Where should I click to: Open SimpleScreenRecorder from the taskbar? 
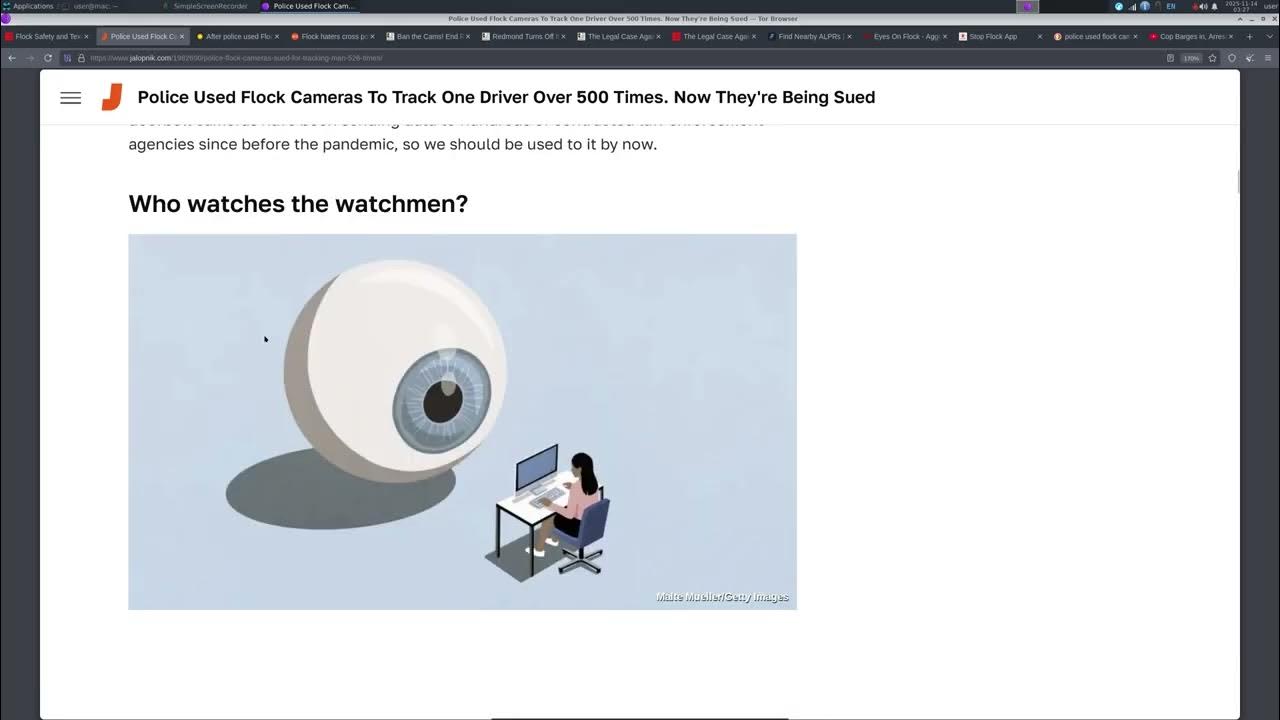pyautogui.click(x=209, y=6)
